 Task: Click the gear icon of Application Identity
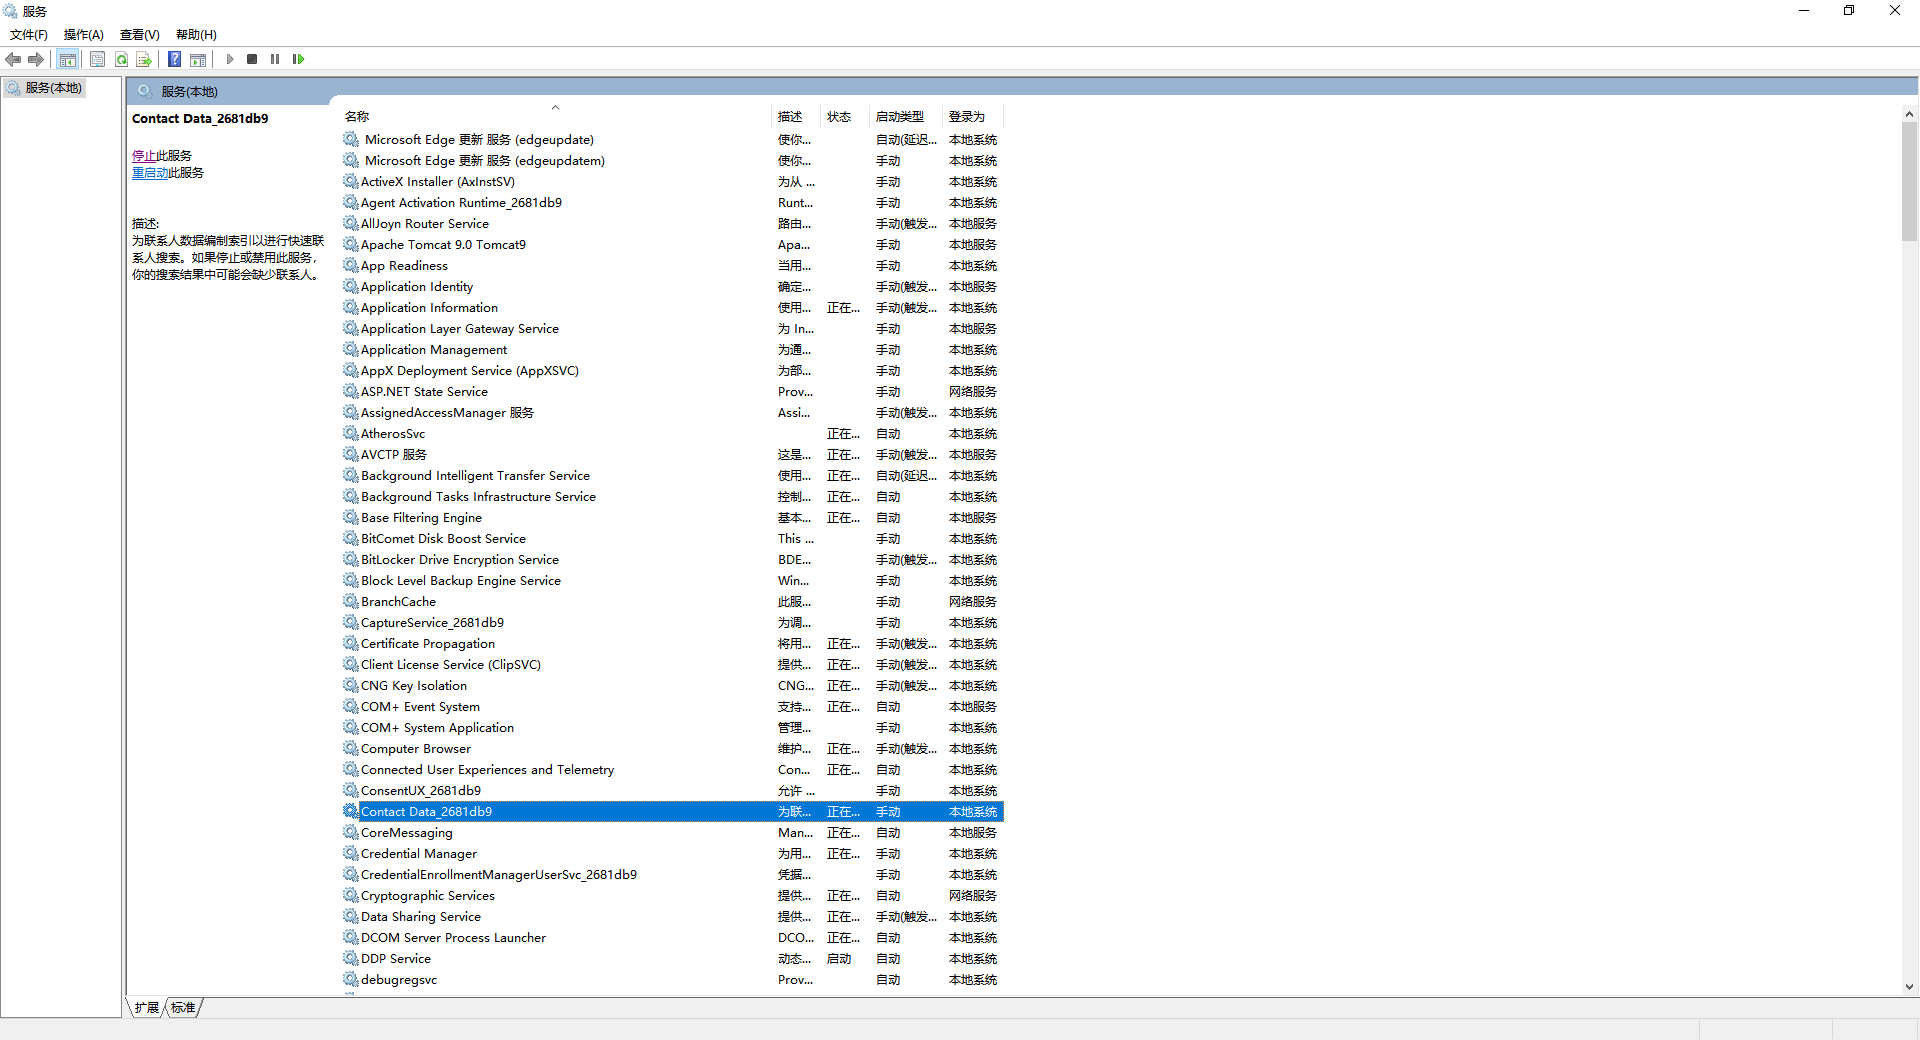[x=351, y=286]
